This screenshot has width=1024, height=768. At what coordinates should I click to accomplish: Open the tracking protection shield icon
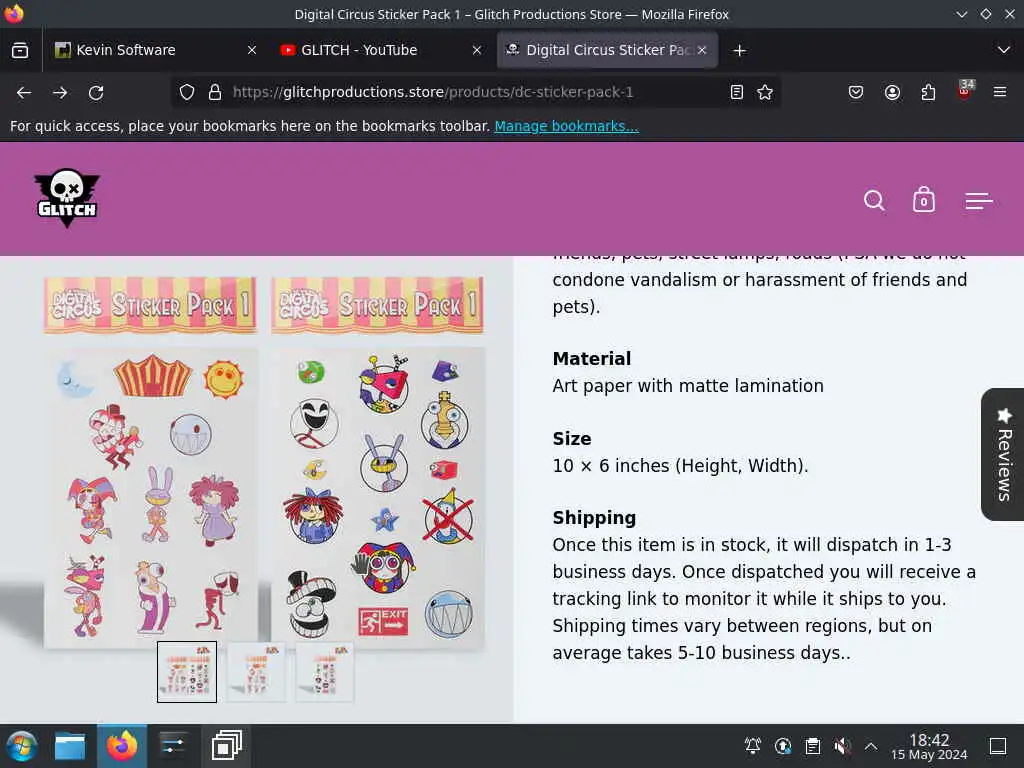(x=187, y=92)
